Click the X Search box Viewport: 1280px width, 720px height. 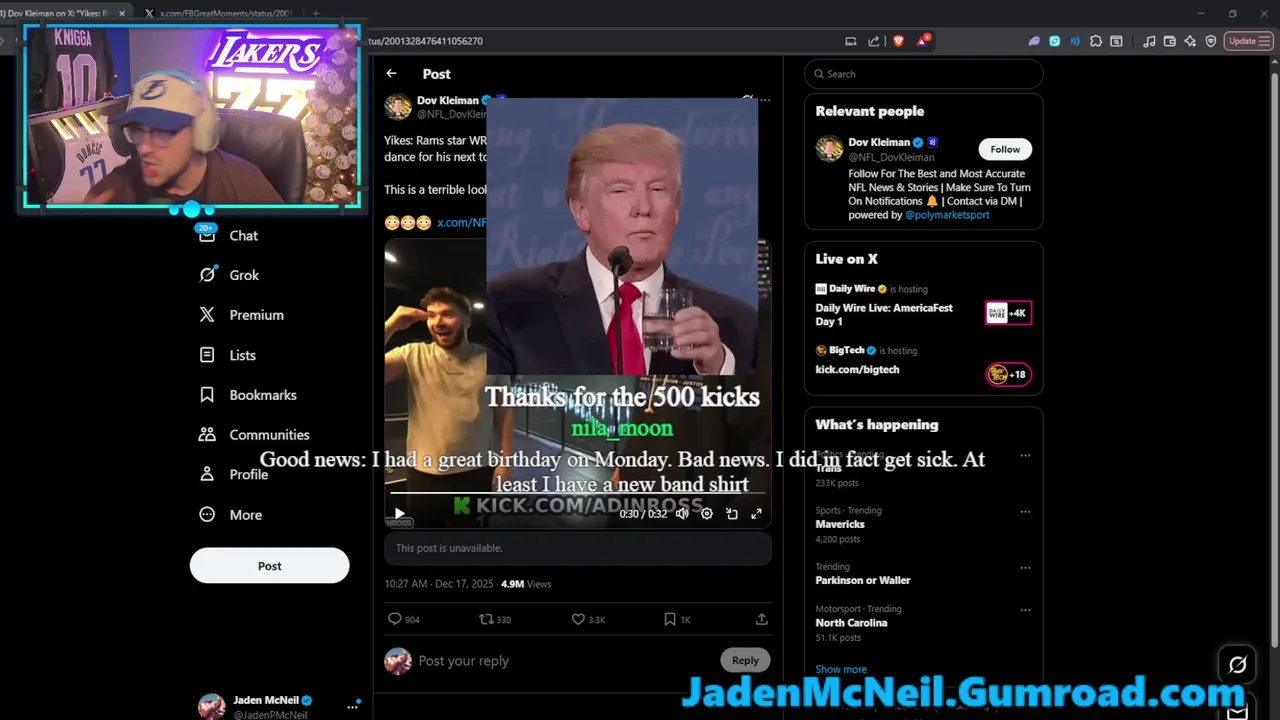pos(924,74)
